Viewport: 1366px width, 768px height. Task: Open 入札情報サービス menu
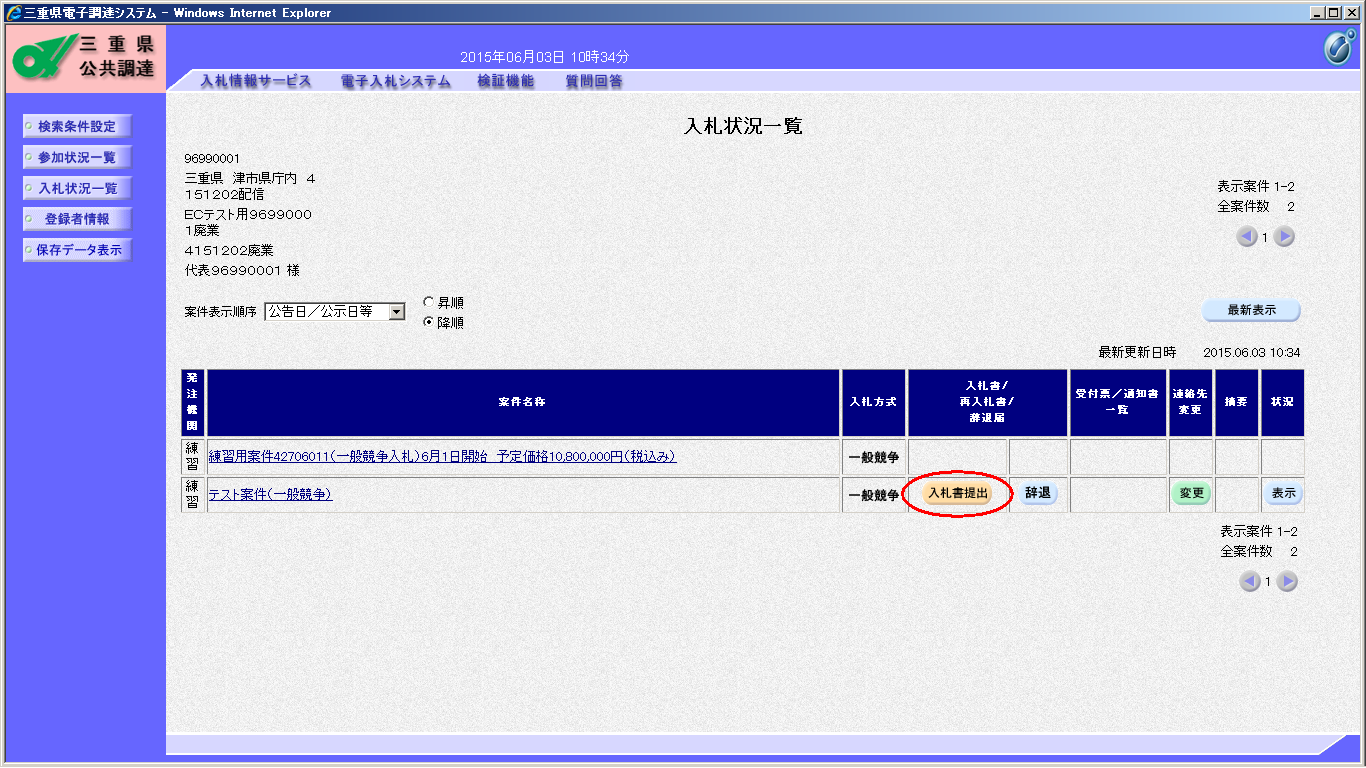coord(256,81)
